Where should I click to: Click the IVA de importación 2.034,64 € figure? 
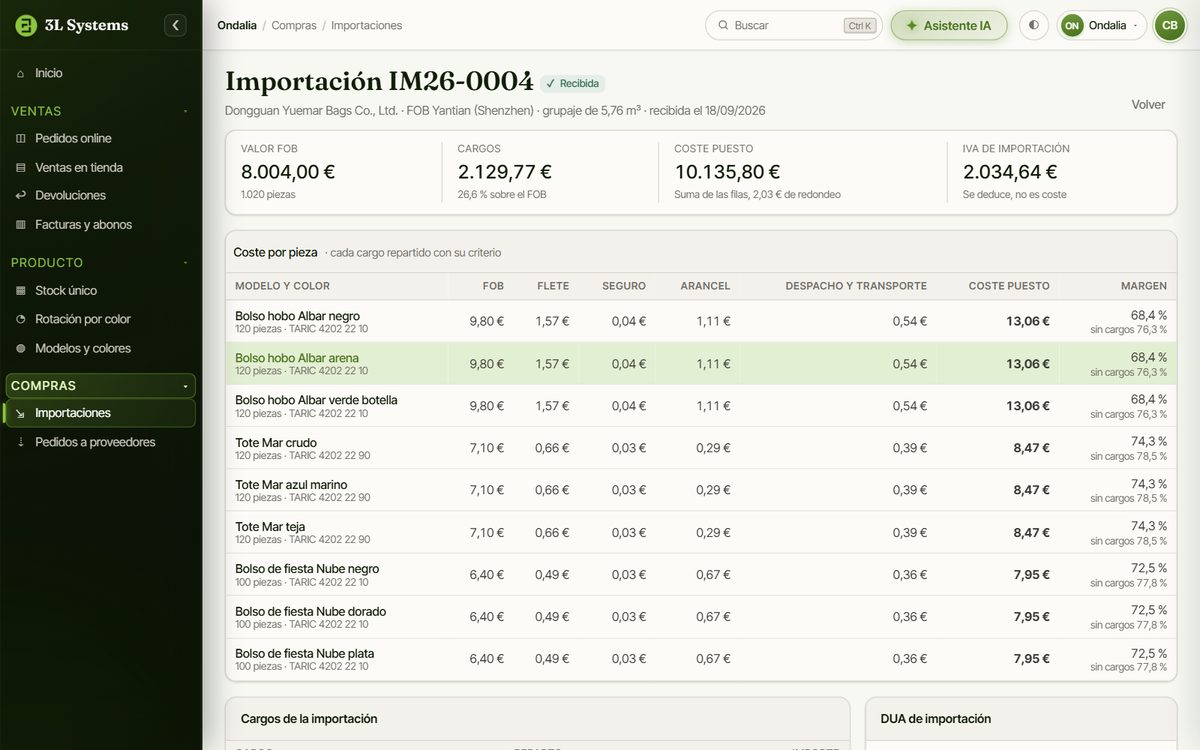(x=1010, y=172)
